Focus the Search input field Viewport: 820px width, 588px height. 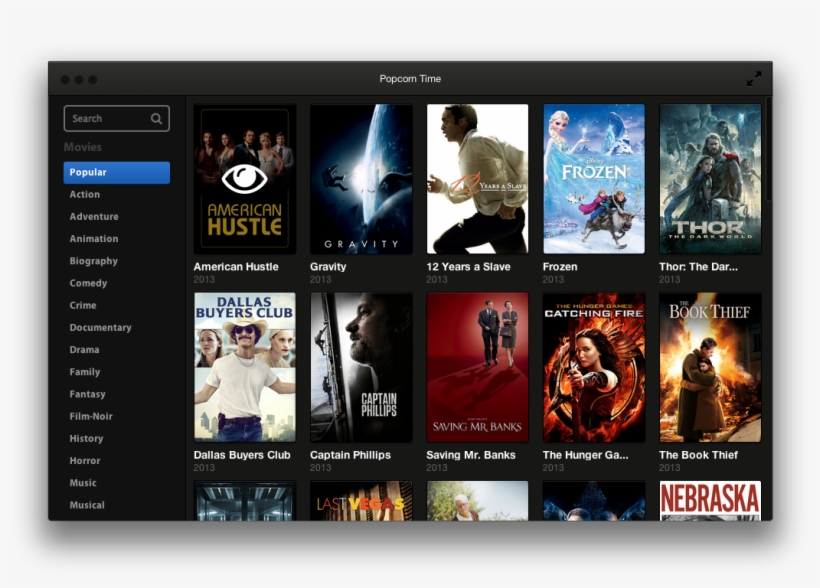coord(117,118)
